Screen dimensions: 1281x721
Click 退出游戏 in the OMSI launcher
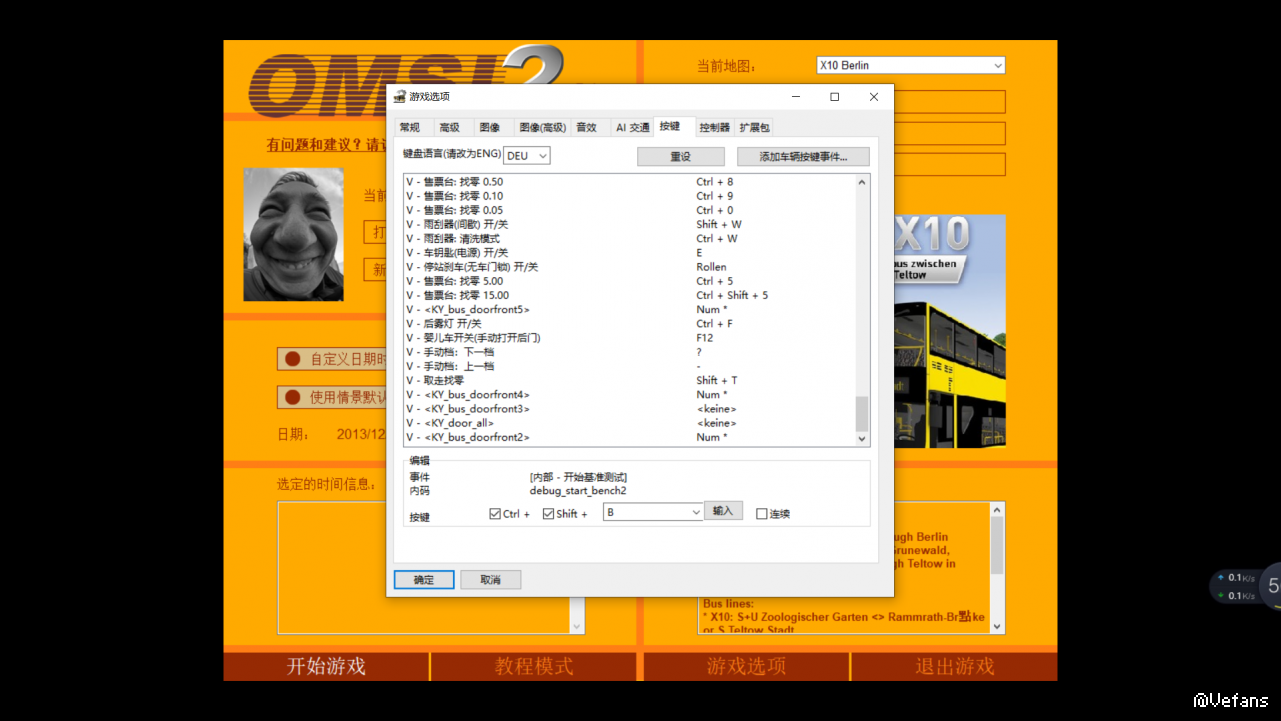[955, 666]
